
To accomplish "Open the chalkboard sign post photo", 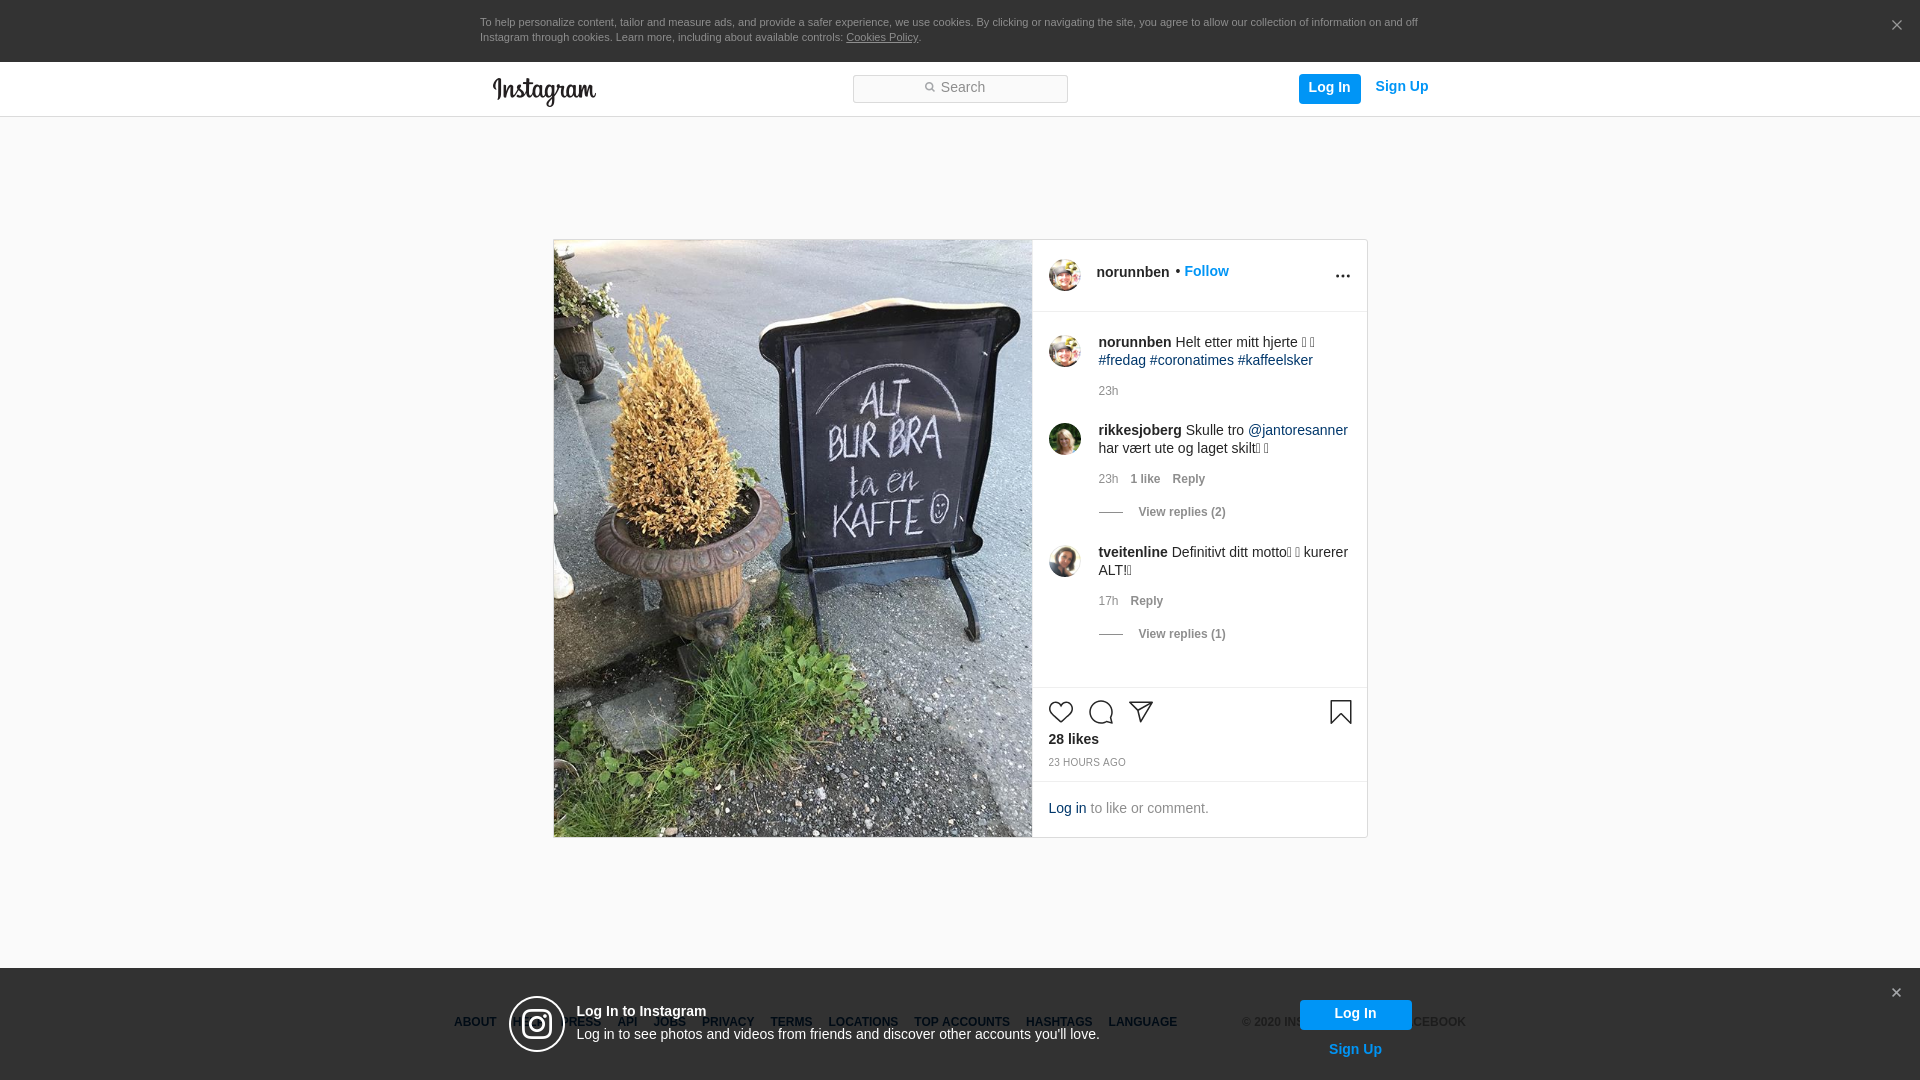I will pyautogui.click(x=792, y=538).
